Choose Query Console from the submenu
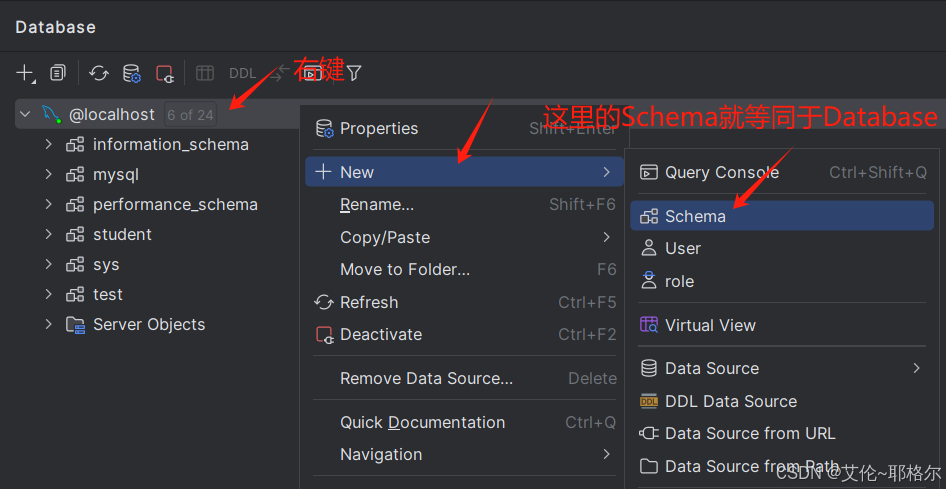Image resolution: width=946 pixels, height=489 pixels. (x=721, y=172)
